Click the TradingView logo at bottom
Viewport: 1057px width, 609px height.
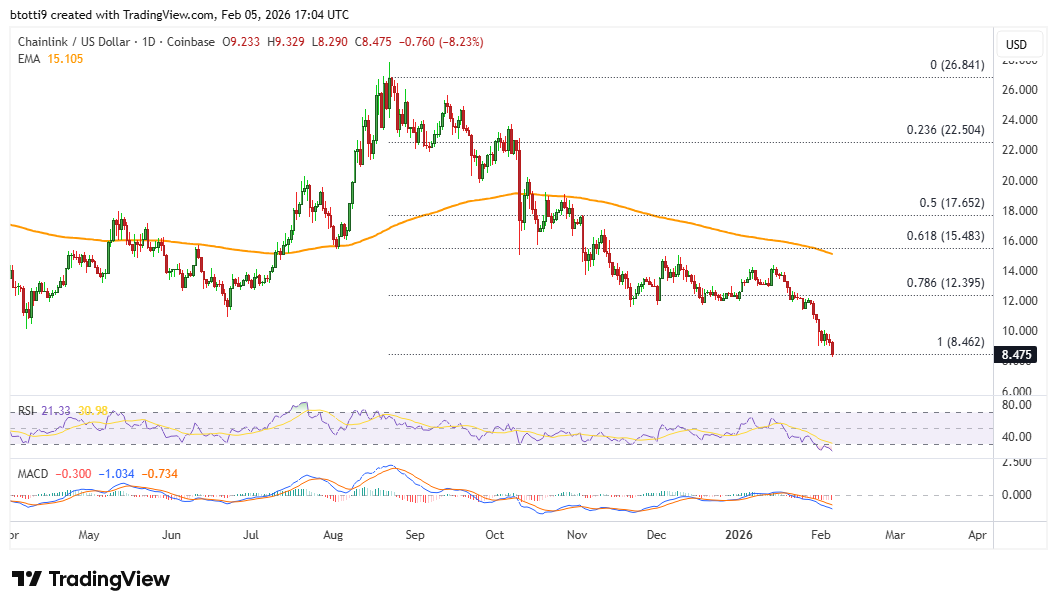91,579
